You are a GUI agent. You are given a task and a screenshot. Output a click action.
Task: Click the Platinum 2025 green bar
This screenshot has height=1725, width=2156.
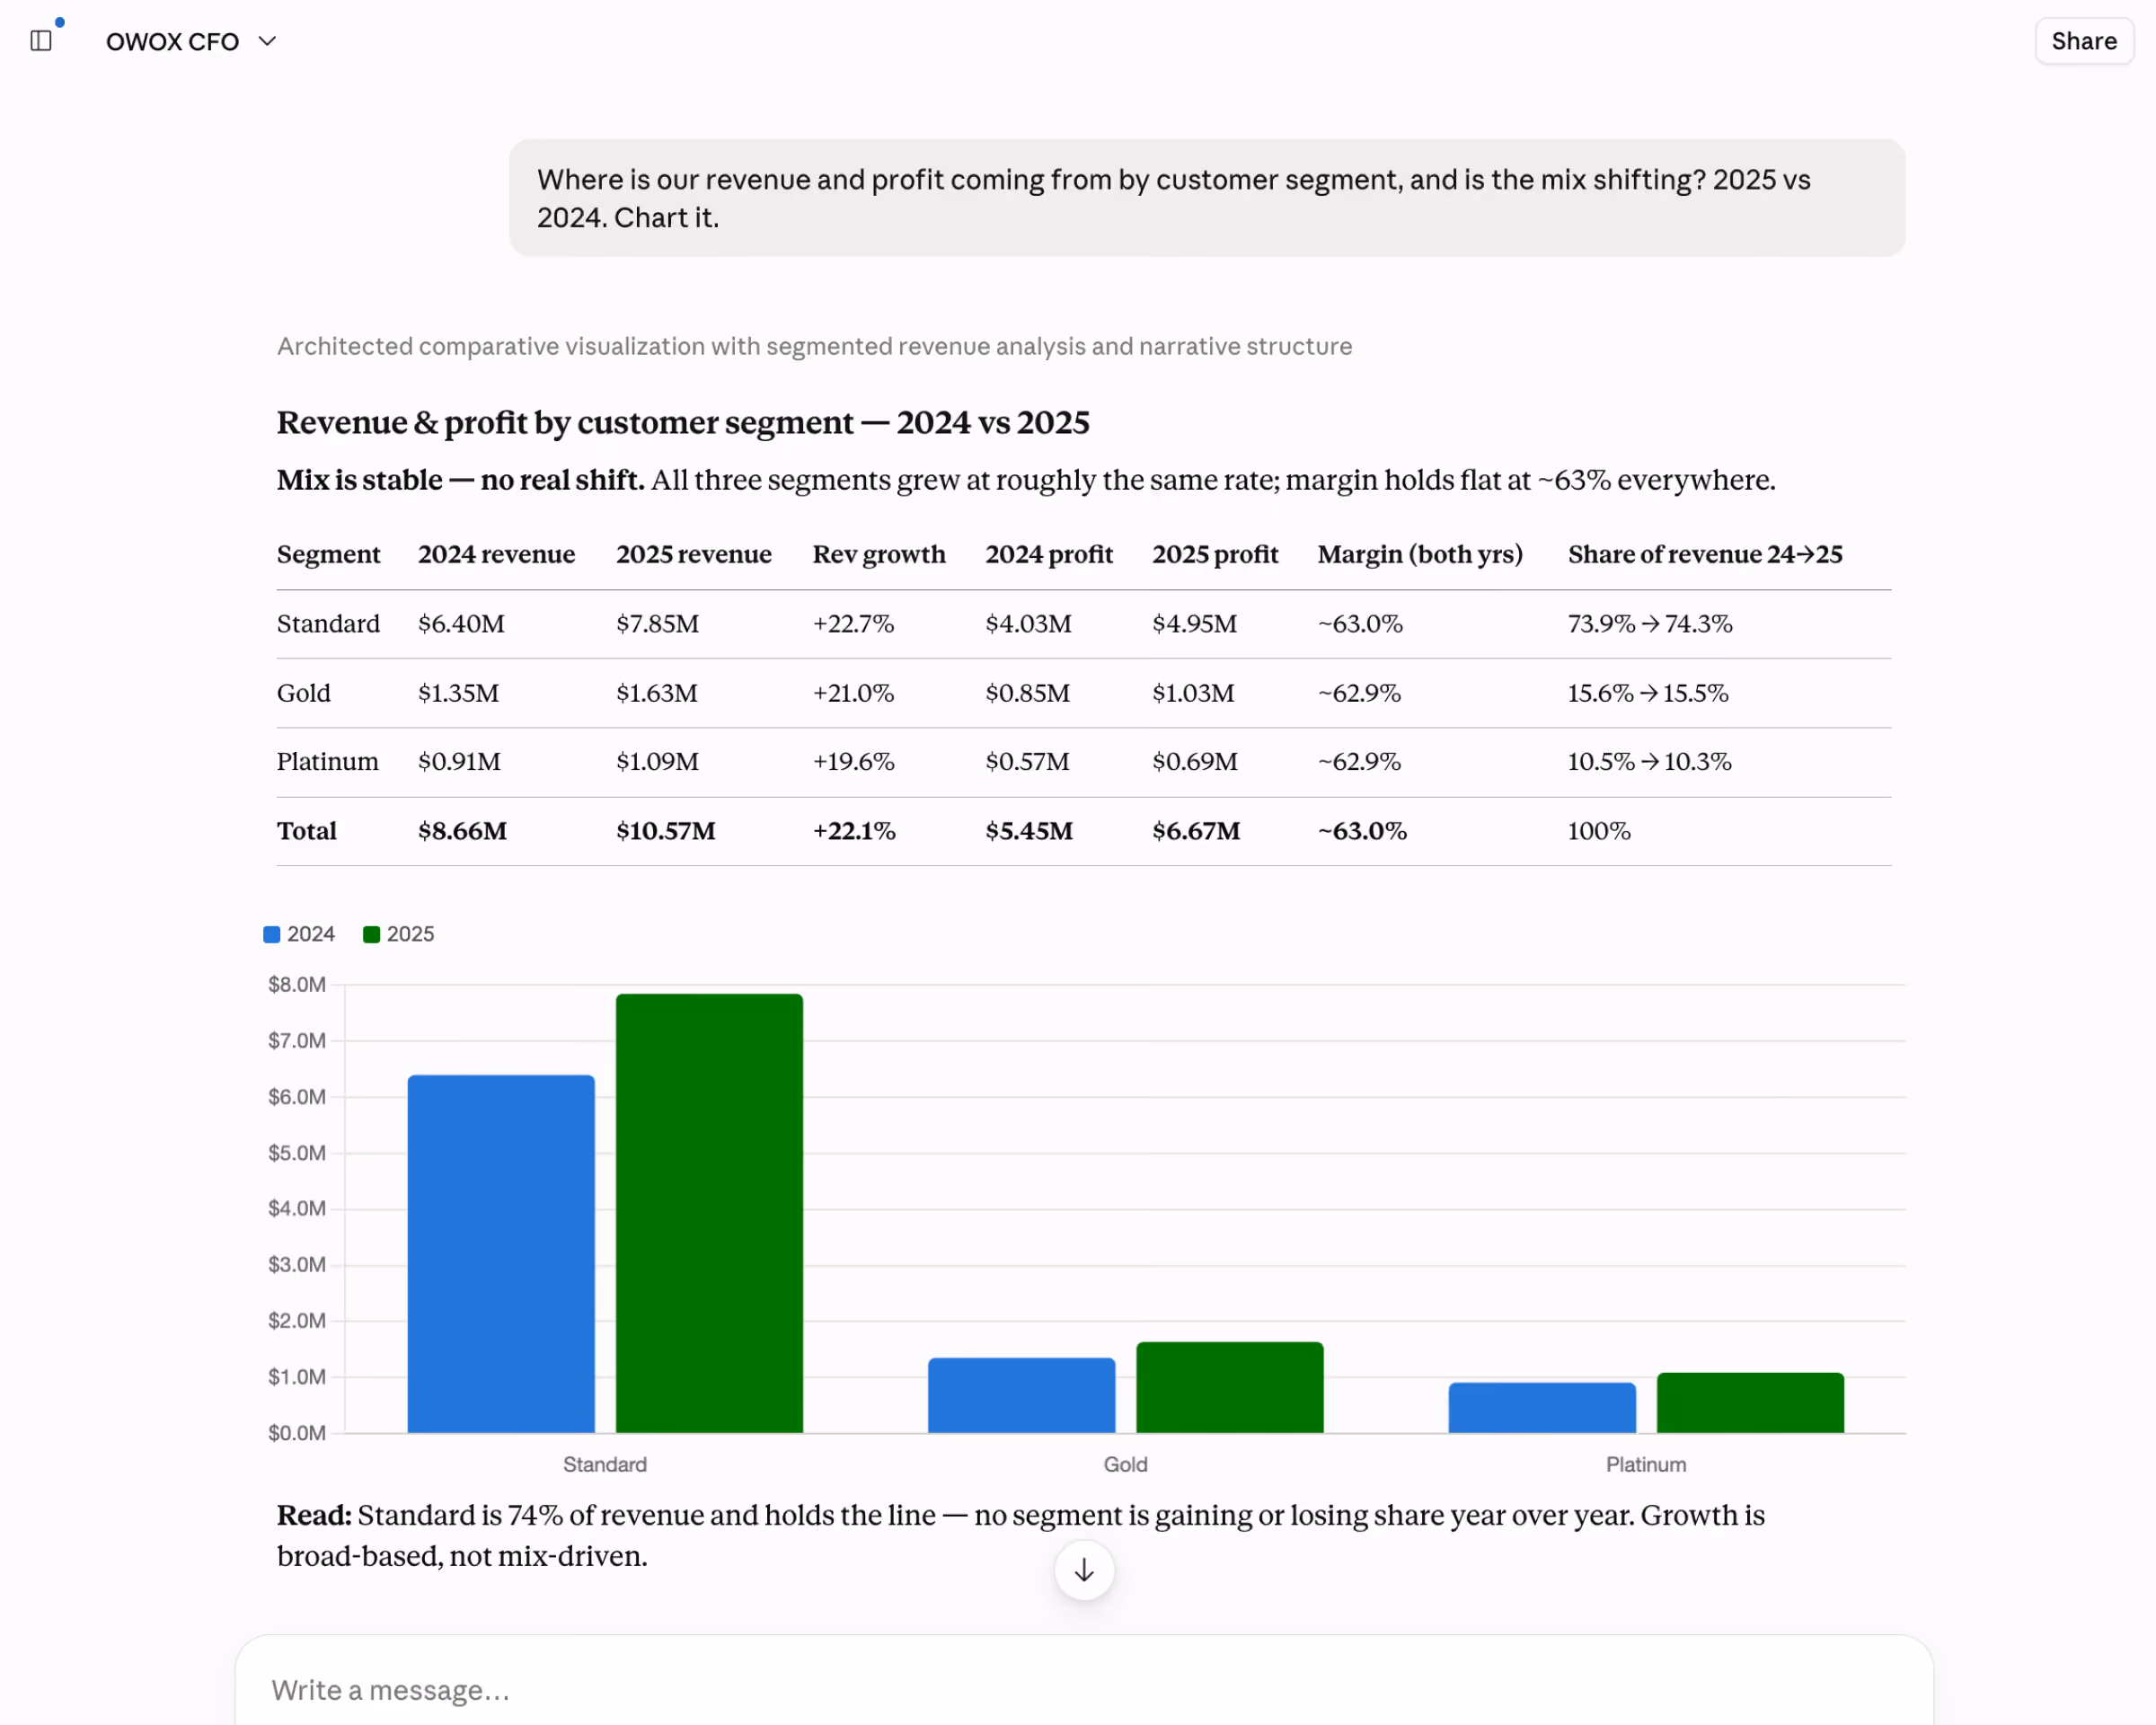pos(1750,1403)
